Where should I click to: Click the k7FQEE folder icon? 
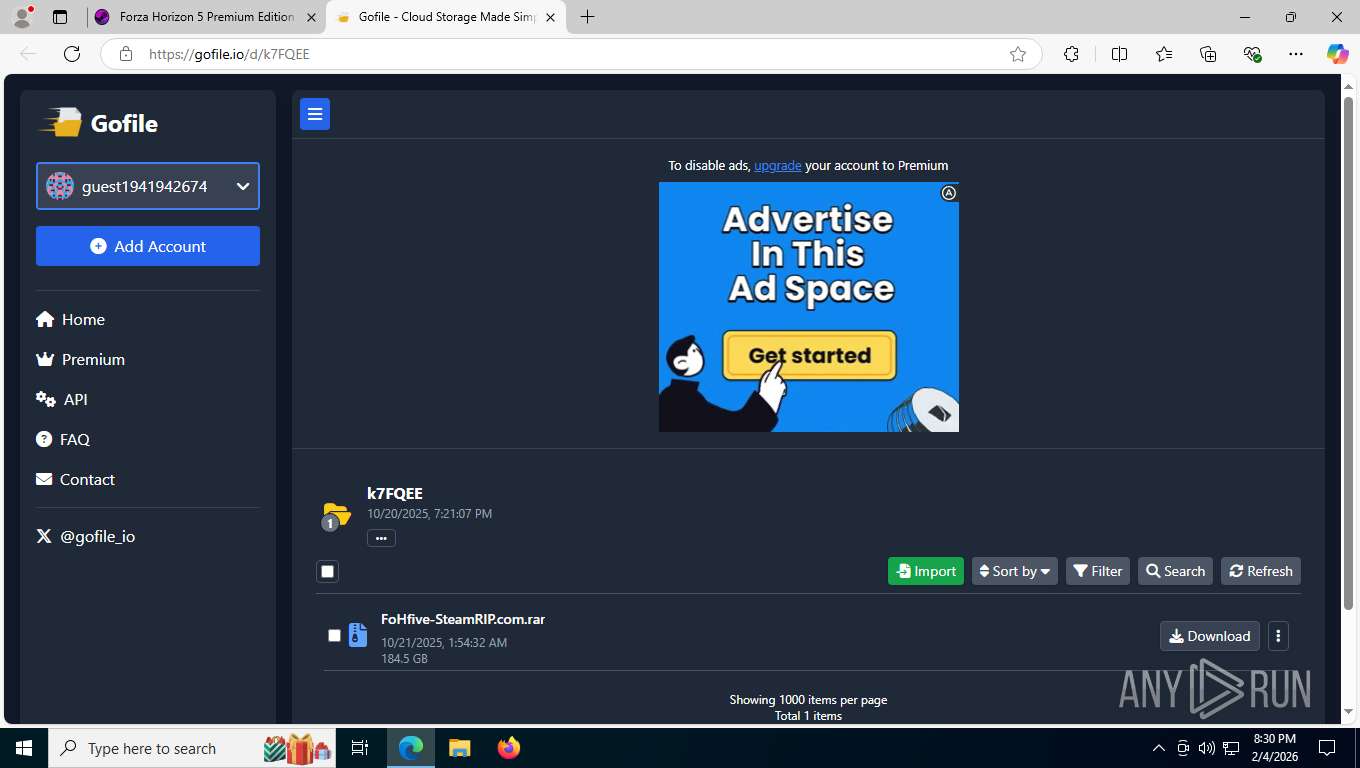(336, 515)
